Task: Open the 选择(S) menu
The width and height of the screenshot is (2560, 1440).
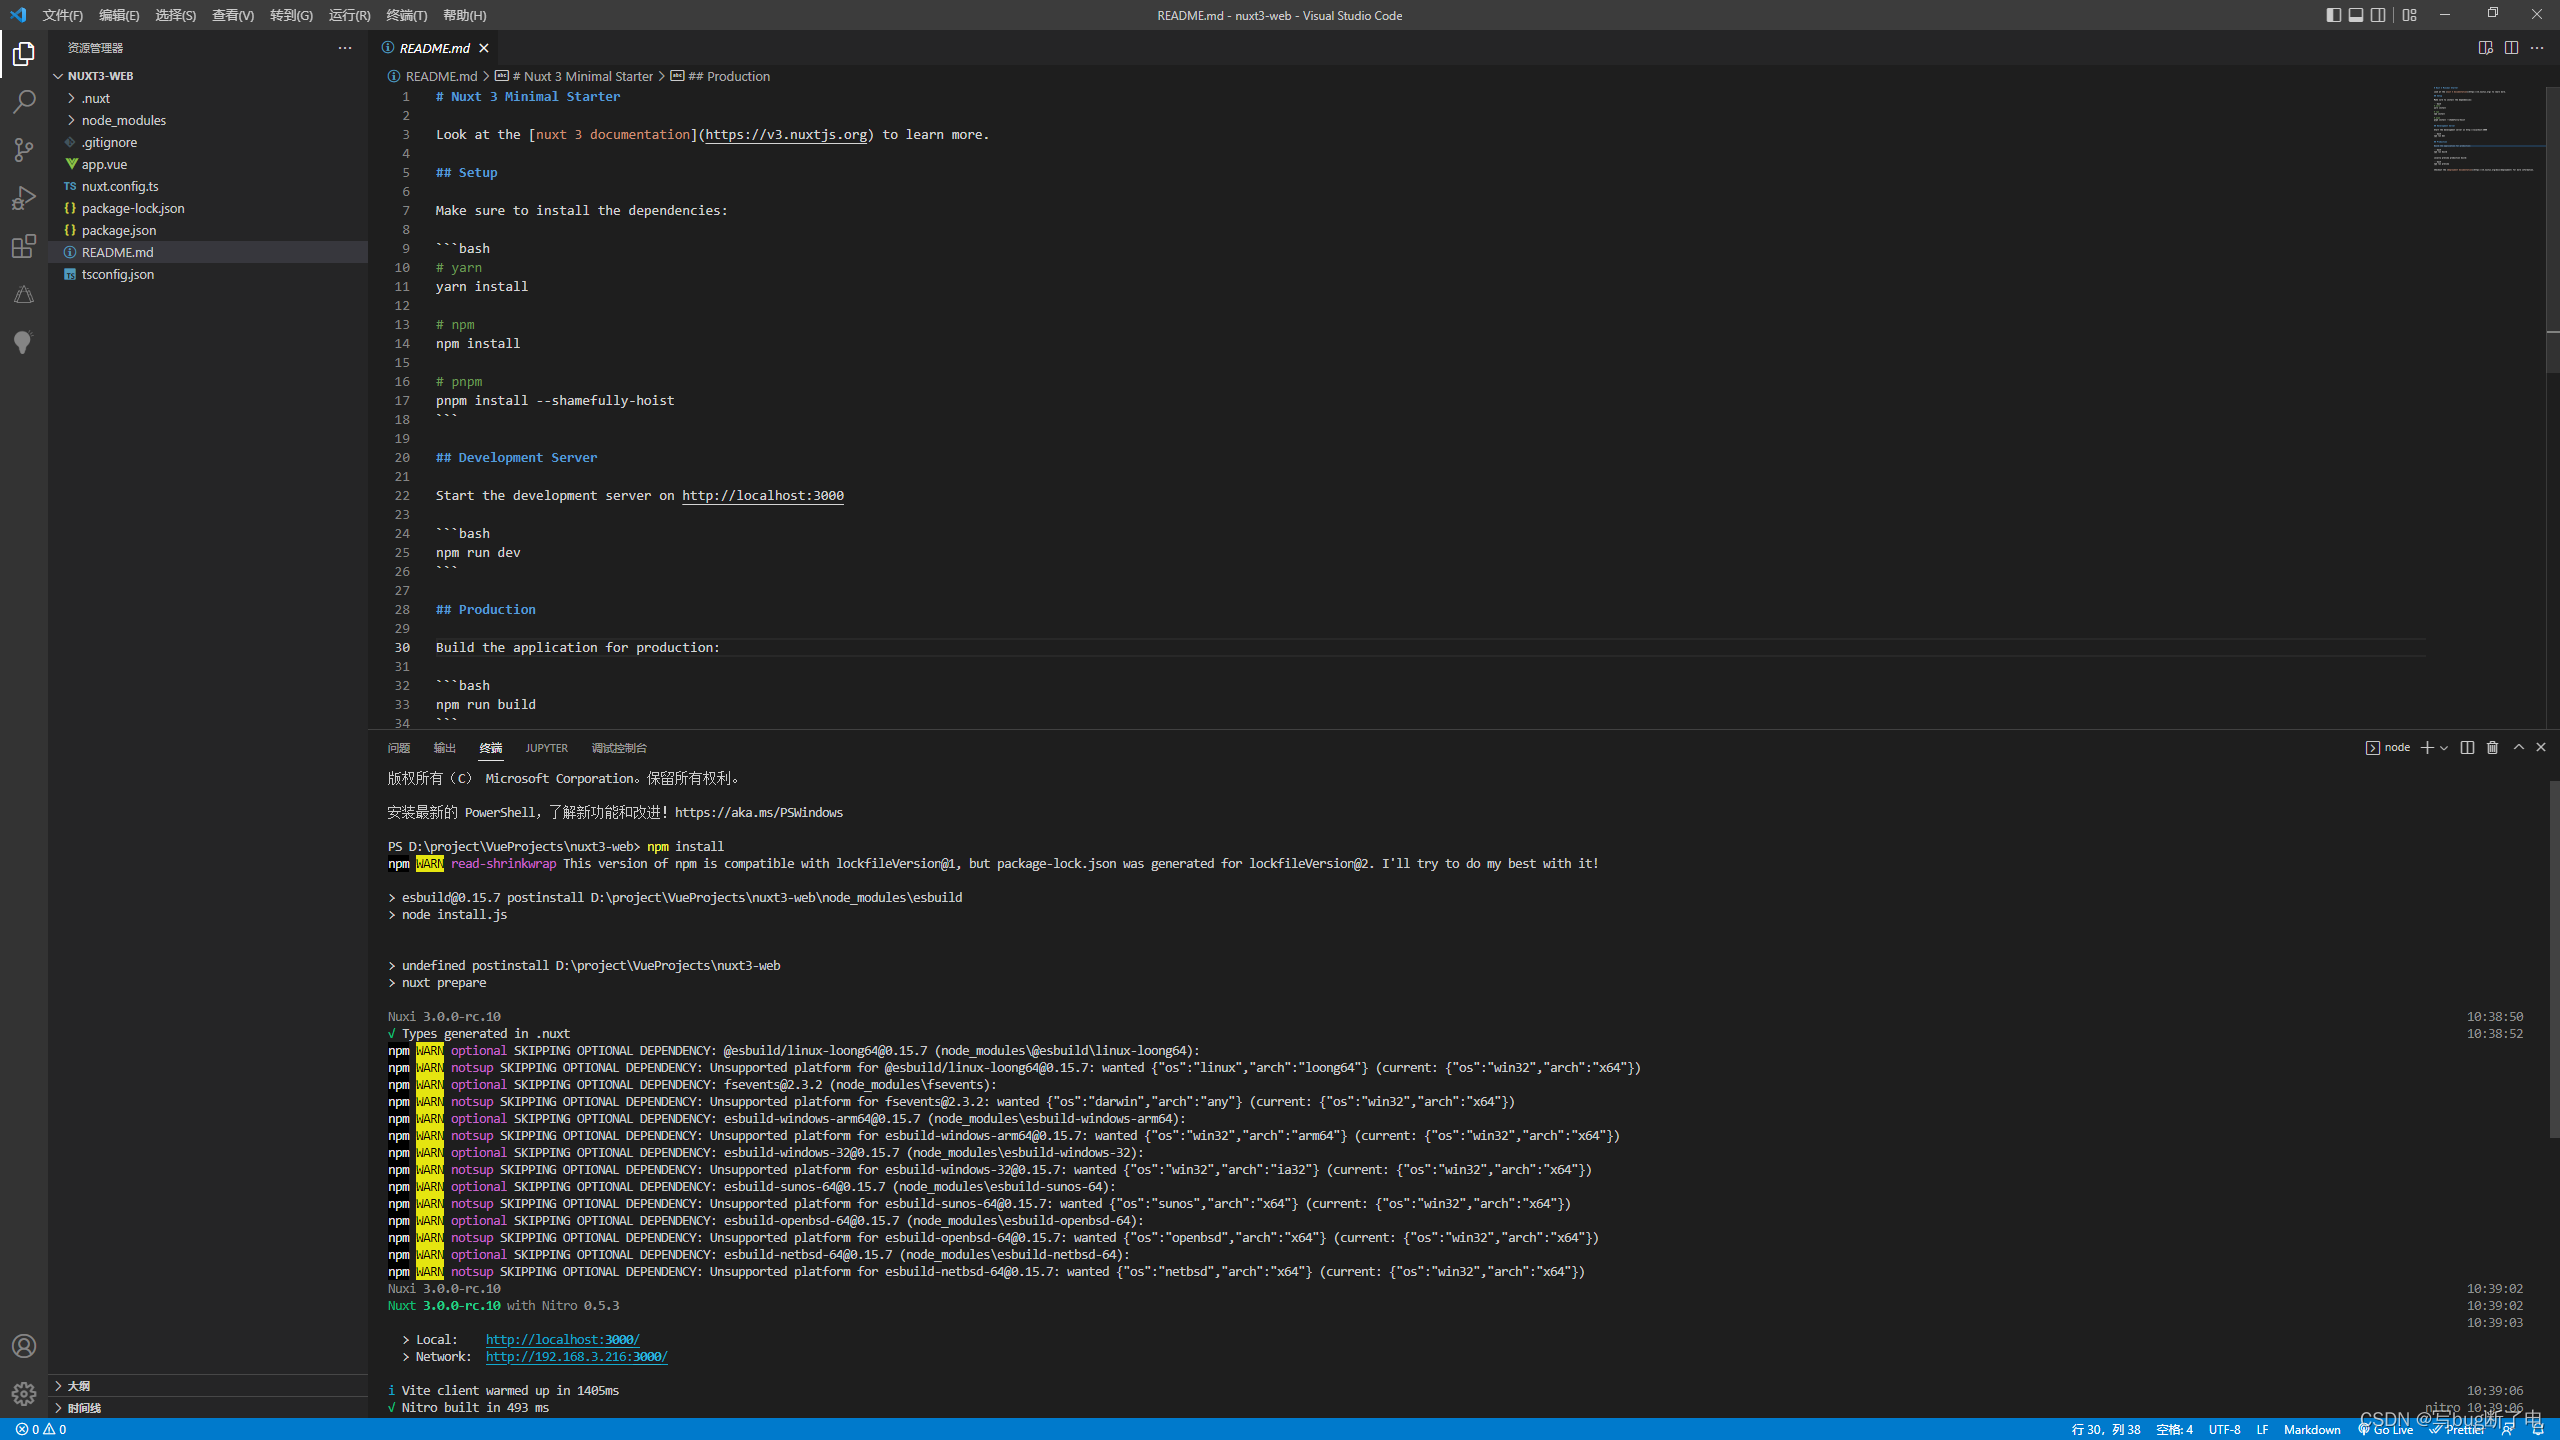Action: coord(175,15)
